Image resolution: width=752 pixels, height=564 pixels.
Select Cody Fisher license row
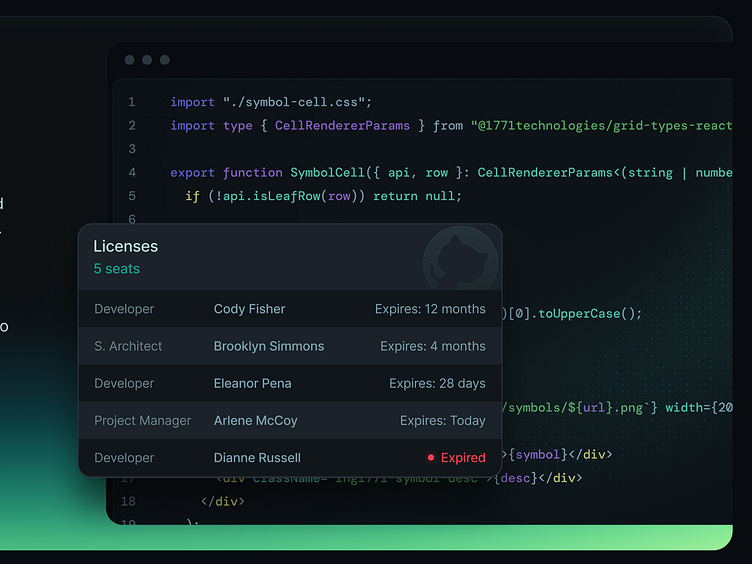pyautogui.click(x=249, y=309)
